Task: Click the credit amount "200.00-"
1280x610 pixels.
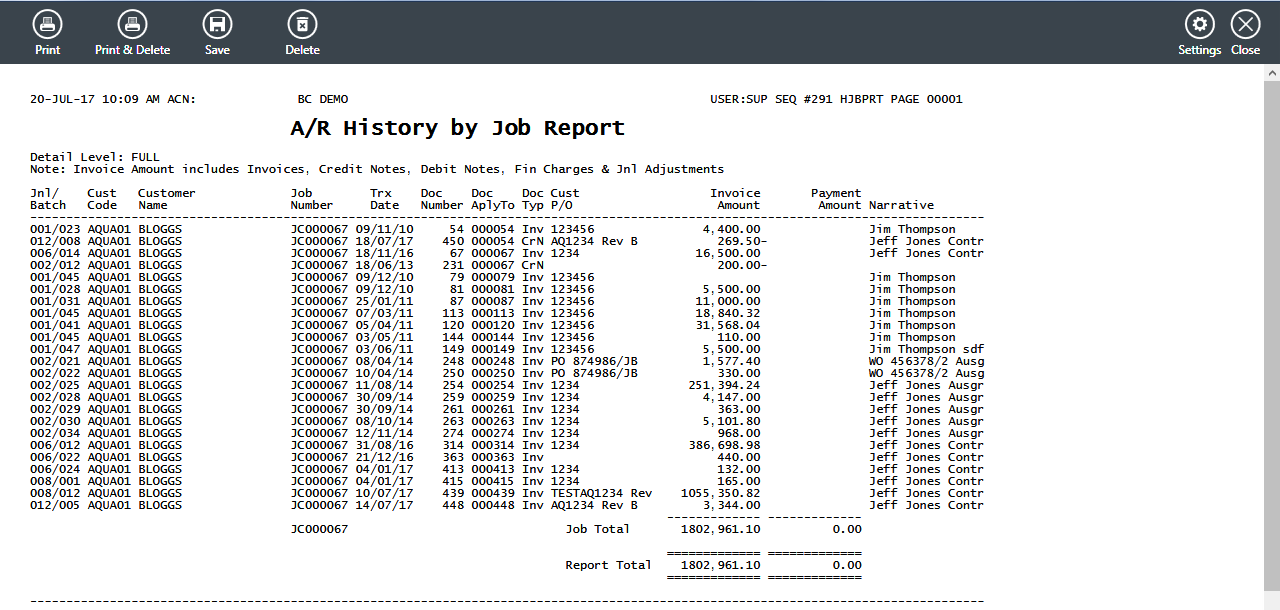Action: point(743,265)
